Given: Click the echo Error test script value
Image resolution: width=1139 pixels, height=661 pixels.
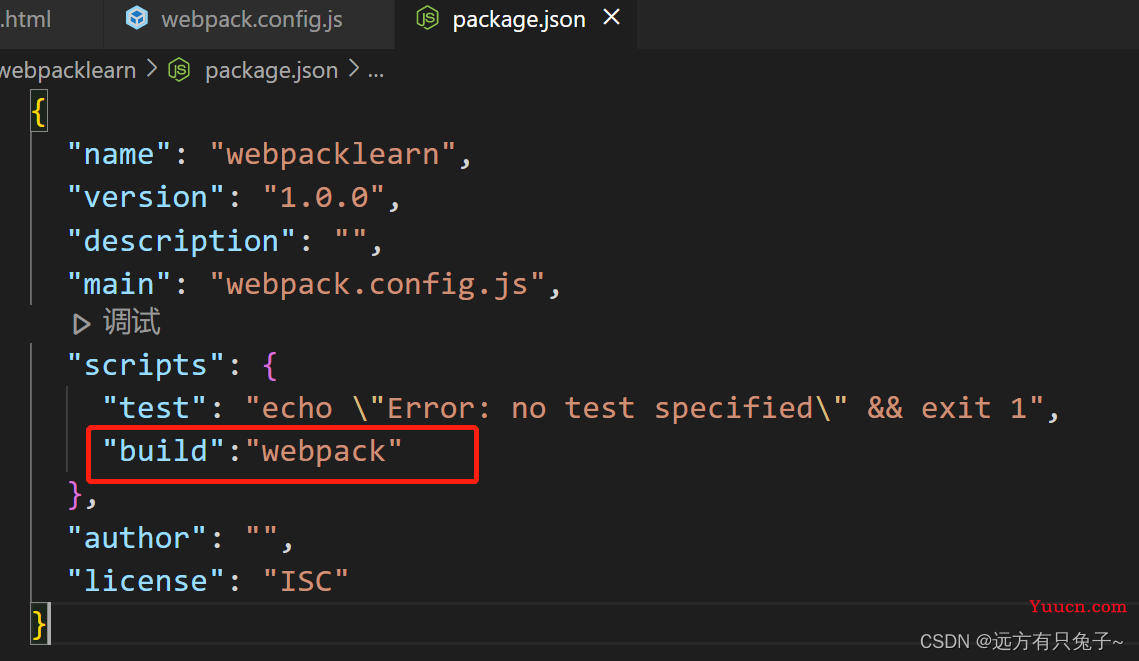Looking at the screenshot, I should point(645,407).
